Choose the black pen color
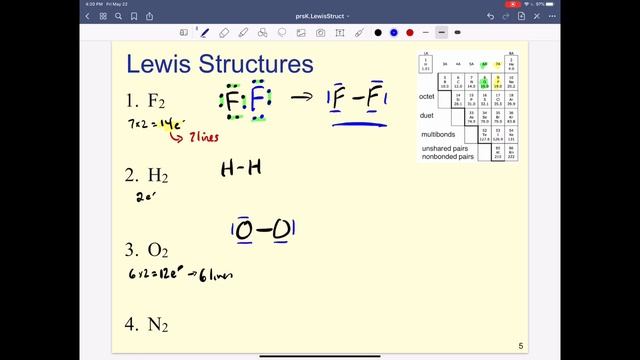This screenshot has width=640, height=360. tap(378, 33)
